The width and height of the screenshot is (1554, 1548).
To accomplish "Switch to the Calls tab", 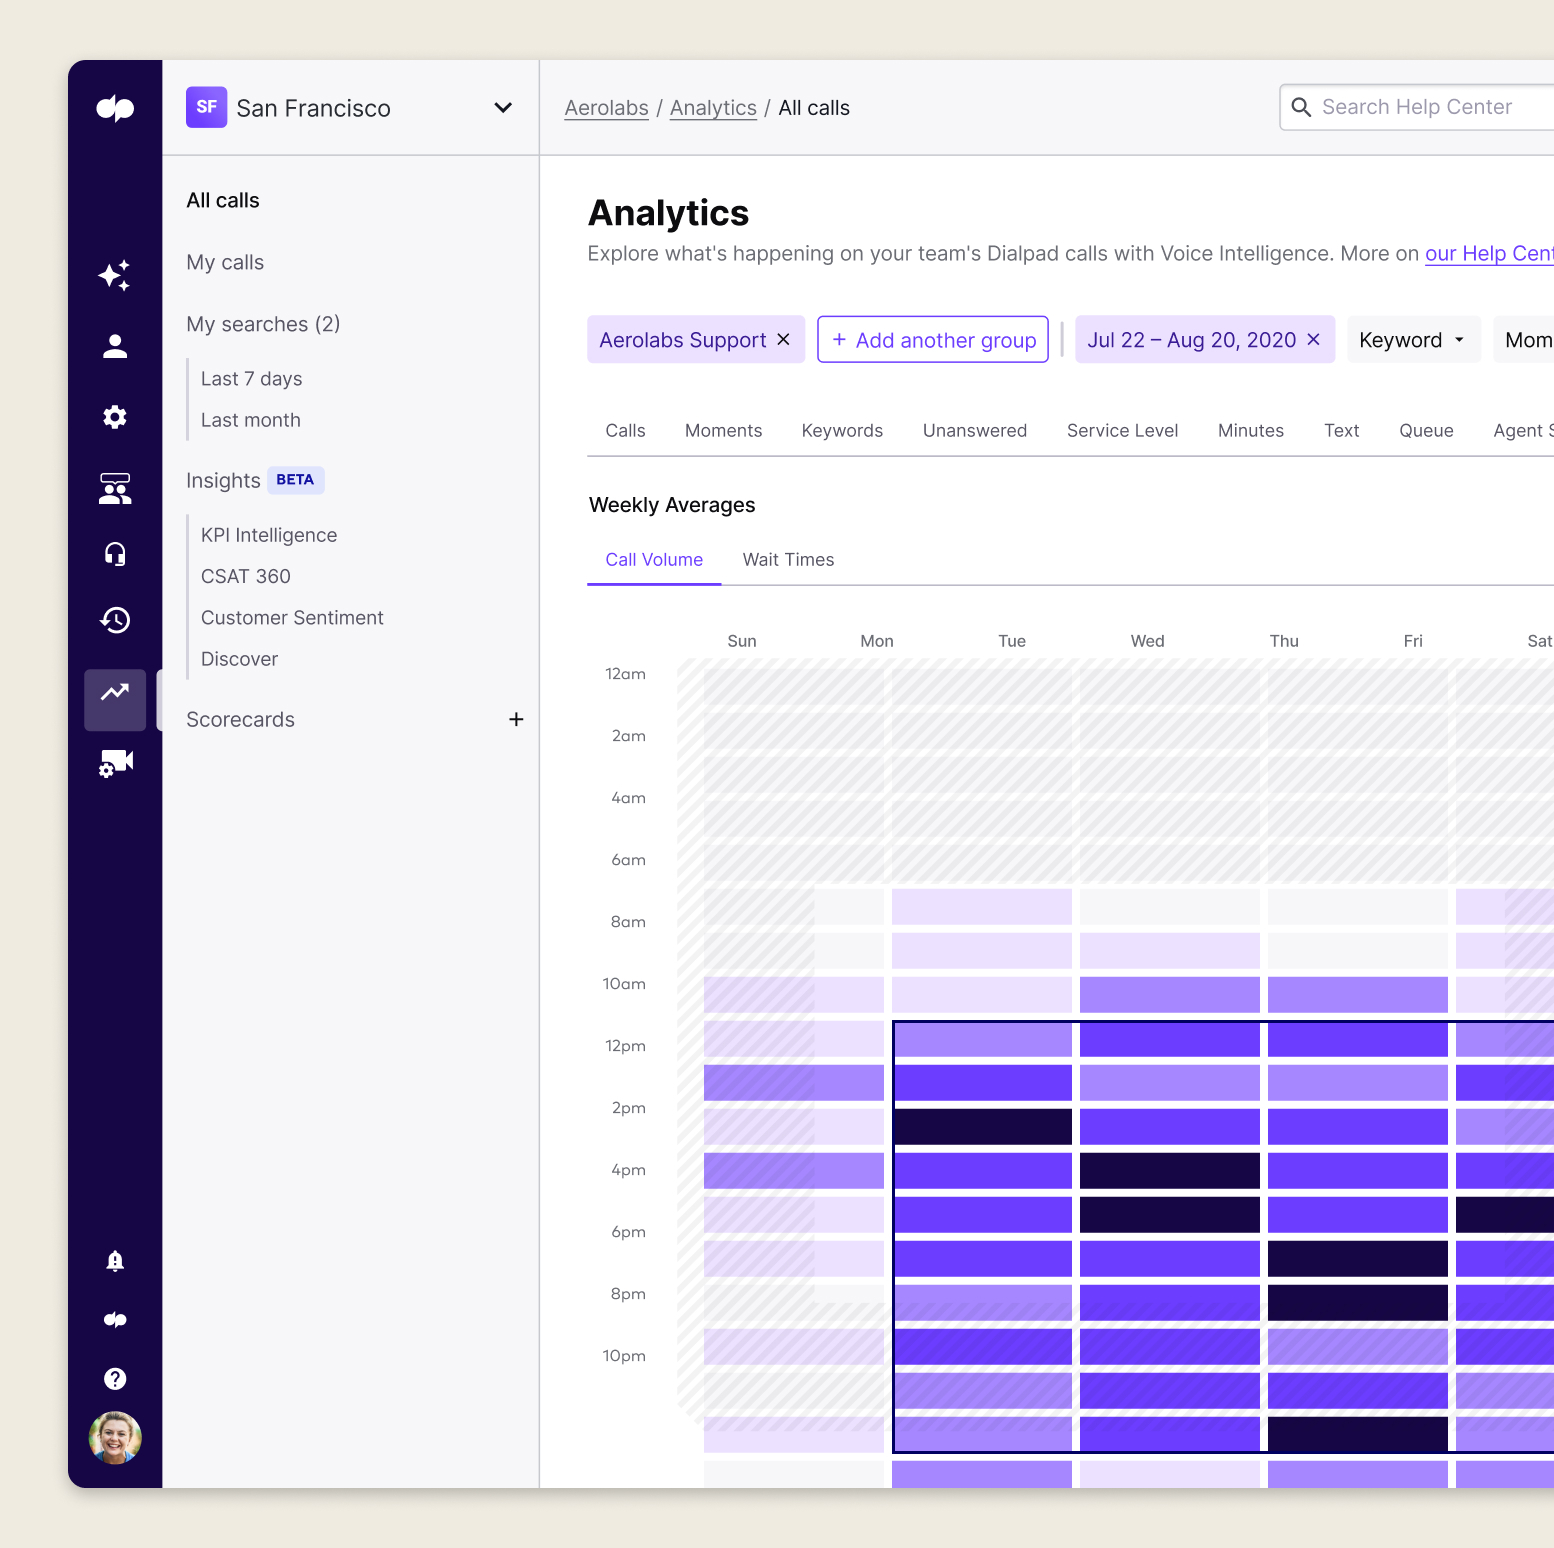I will click(625, 431).
